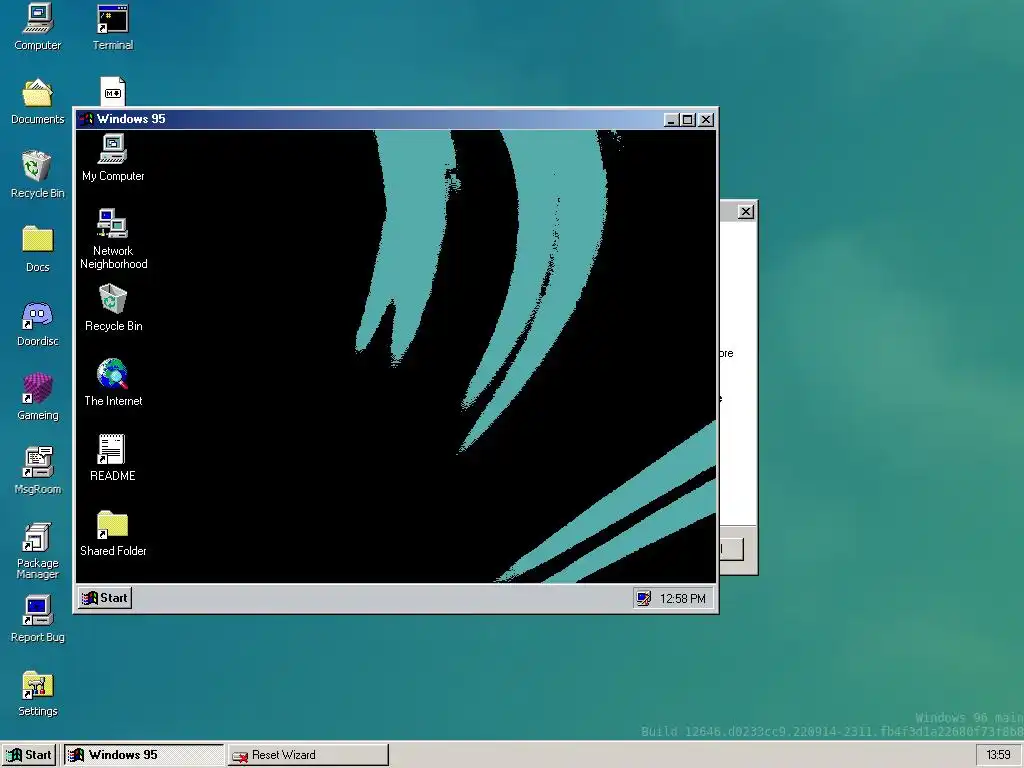Minimize the Windows 95 window

671,120
